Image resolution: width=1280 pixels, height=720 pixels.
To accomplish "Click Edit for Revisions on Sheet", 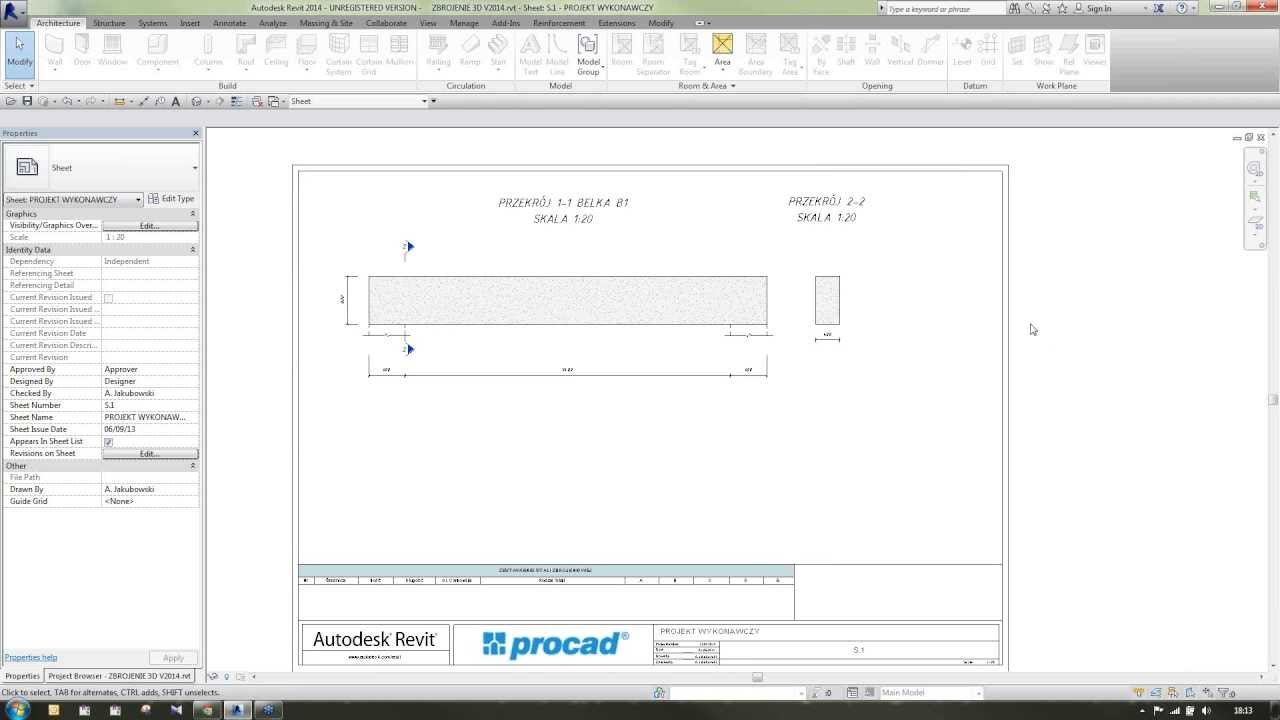I will tap(150, 453).
